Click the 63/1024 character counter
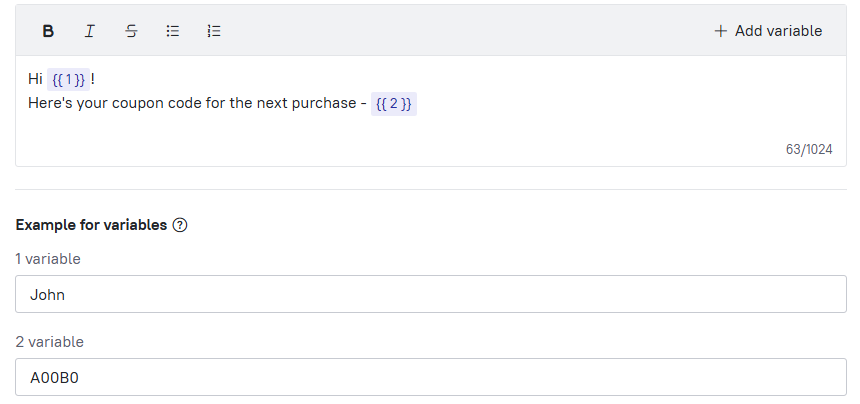 click(x=809, y=150)
